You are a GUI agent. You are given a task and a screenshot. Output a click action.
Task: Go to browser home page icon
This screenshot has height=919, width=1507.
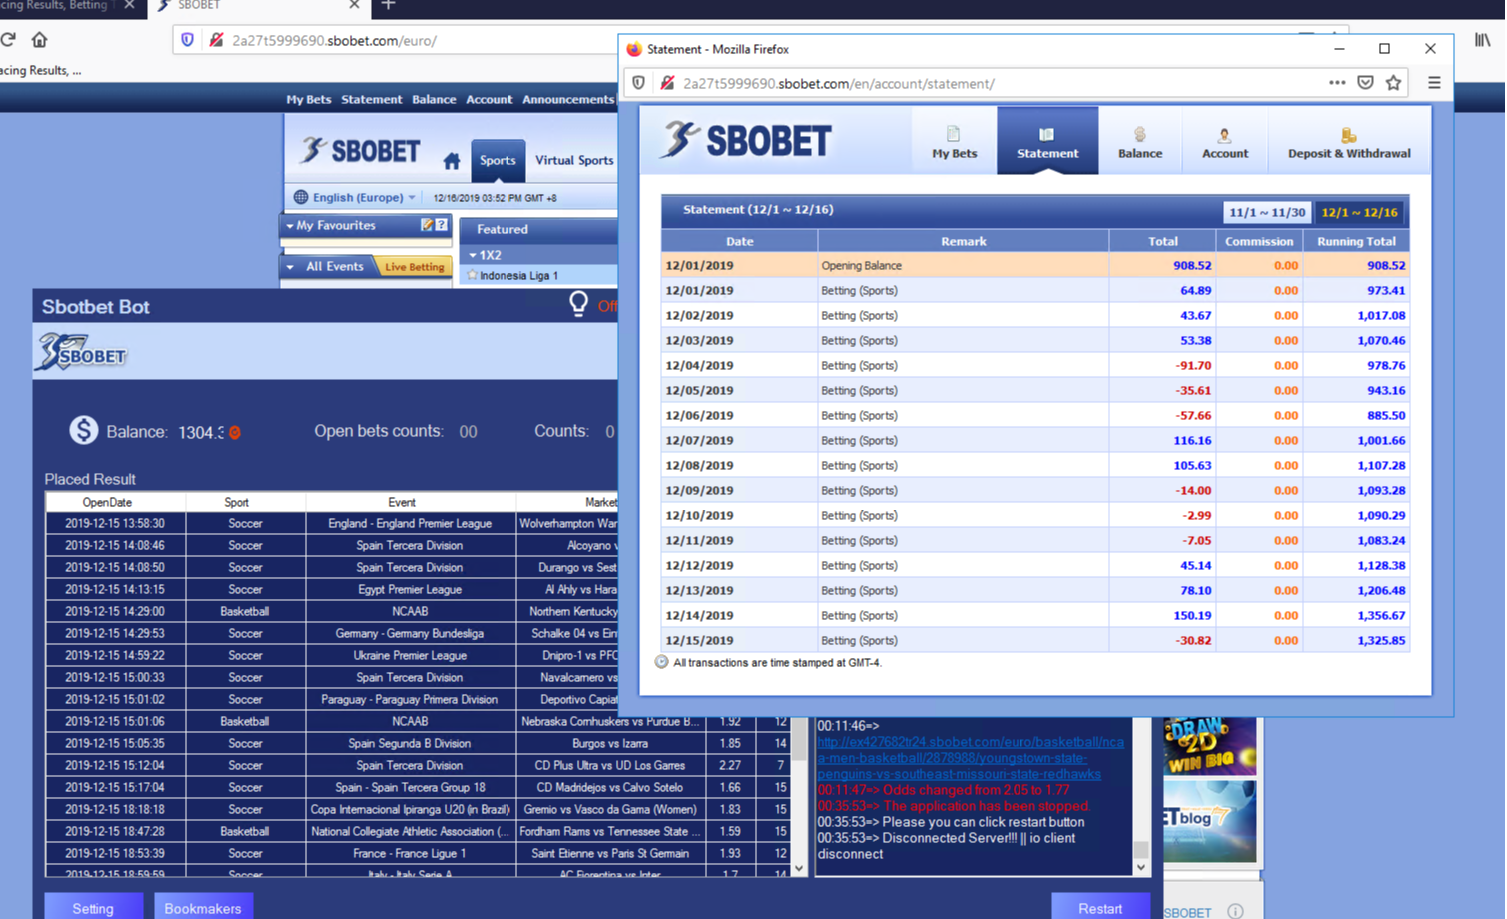39,40
